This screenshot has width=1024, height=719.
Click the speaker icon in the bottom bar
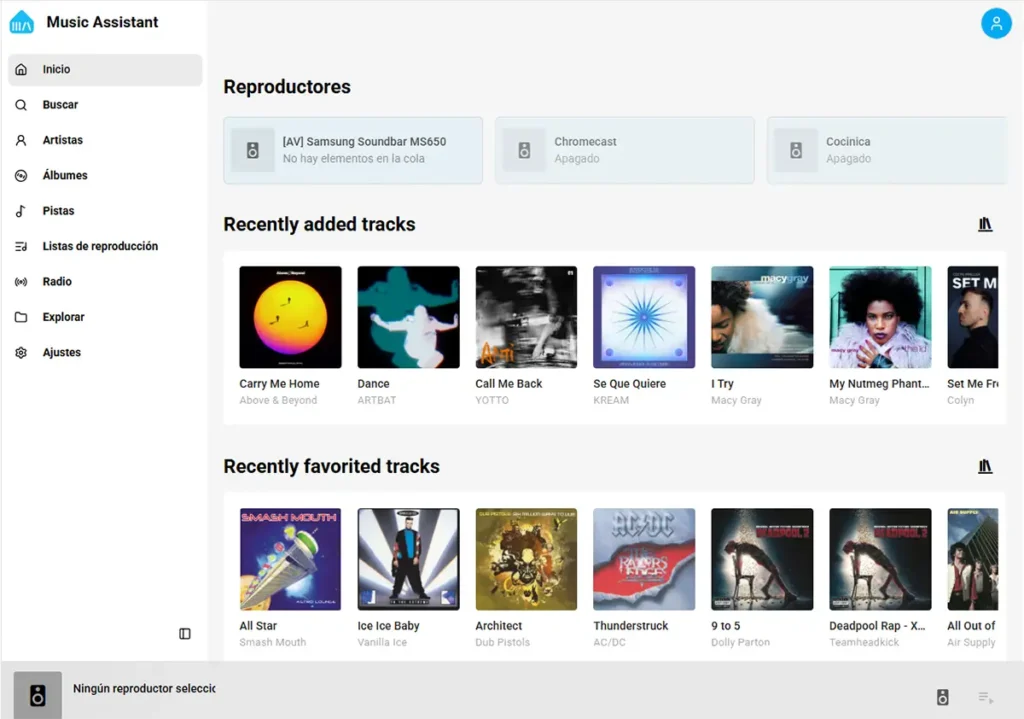pyautogui.click(x=941, y=696)
